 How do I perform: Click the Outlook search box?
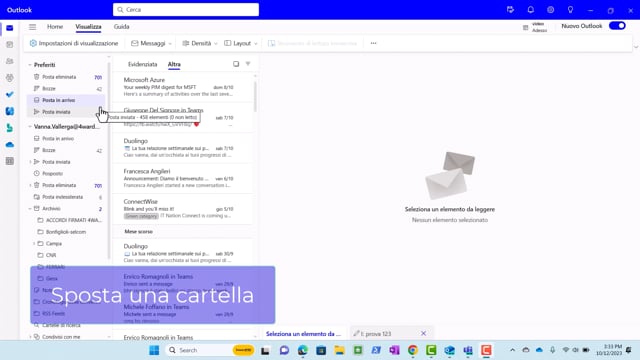click(186, 9)
